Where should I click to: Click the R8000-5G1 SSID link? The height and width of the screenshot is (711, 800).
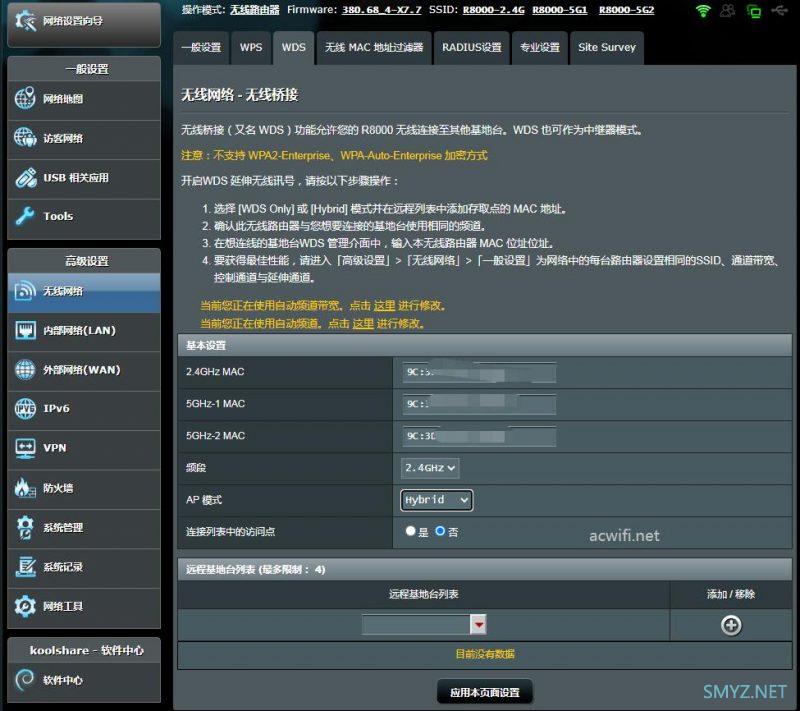(560, 10)
